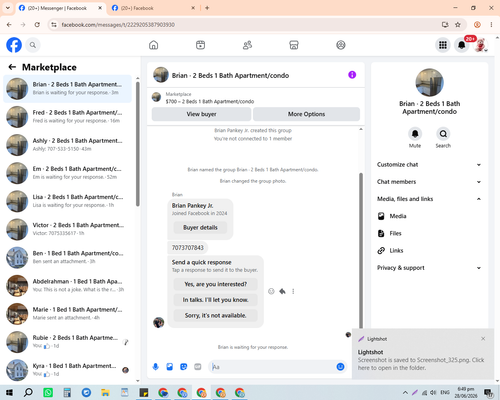Click the conversation list scrollbar
The image size is (500, 400).
[138, 143]
